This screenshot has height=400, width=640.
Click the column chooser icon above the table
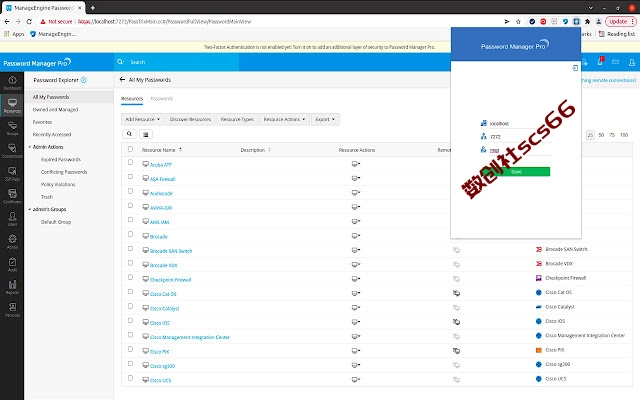146,134
